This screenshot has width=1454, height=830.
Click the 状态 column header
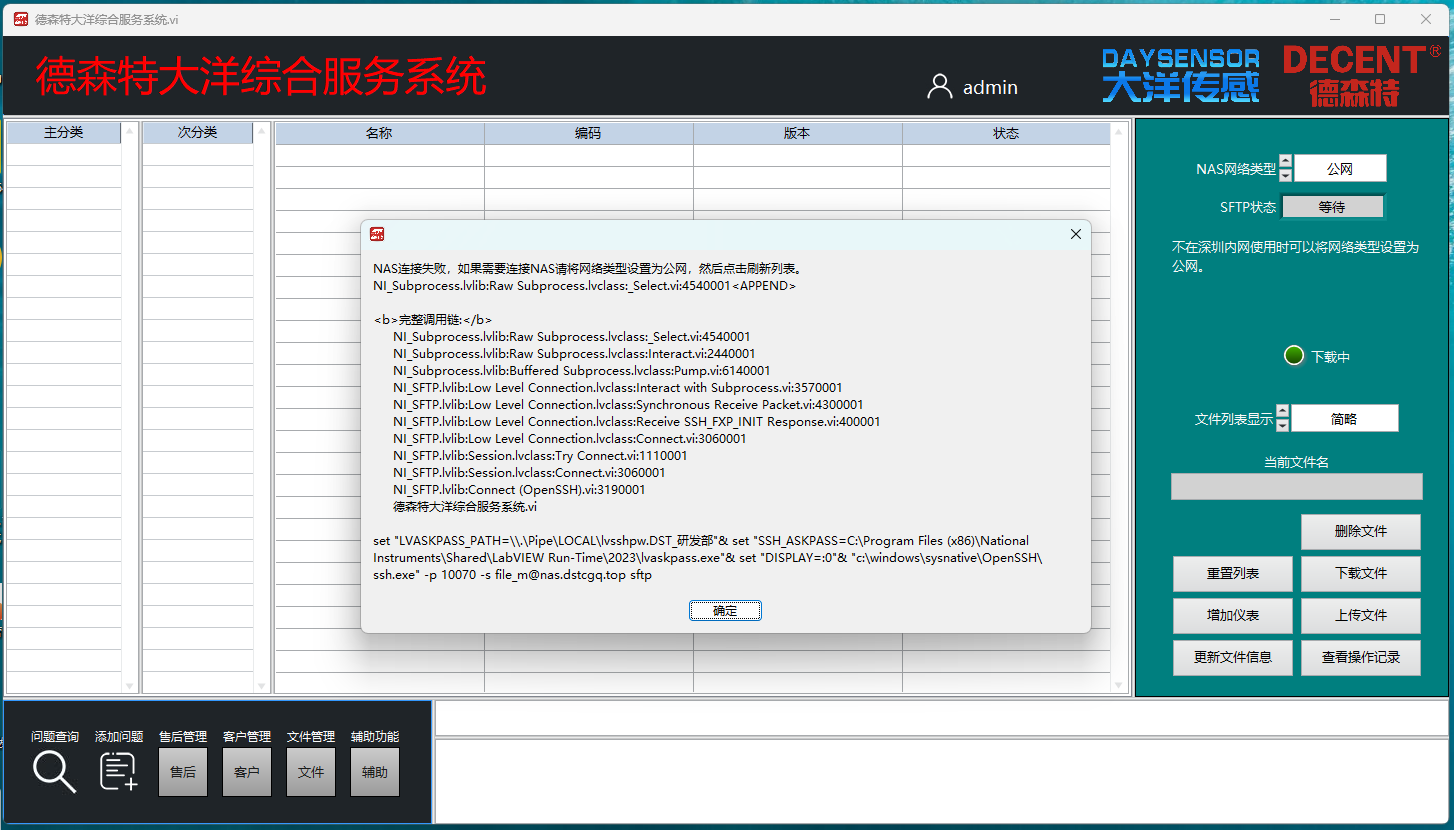coord(1006,133)
